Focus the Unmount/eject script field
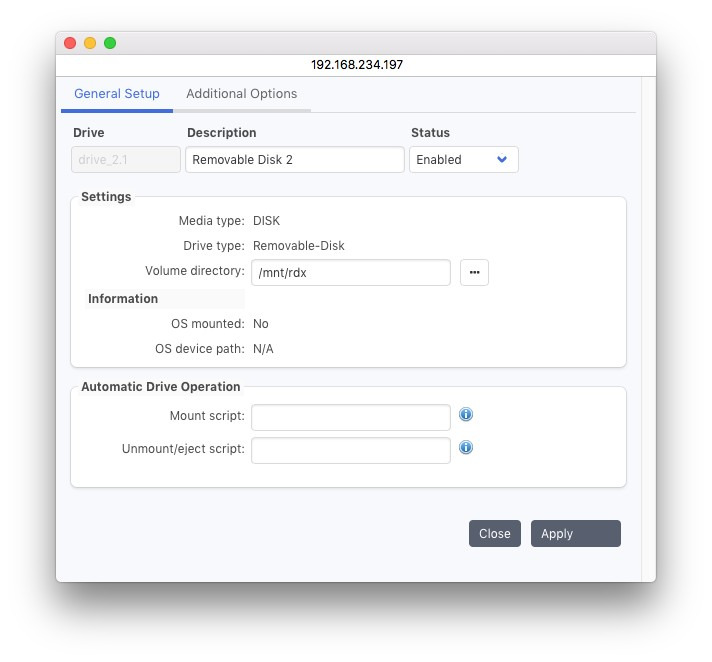Image resolution: width=712 pixels, height=662 pixels. tap(350, 450)
